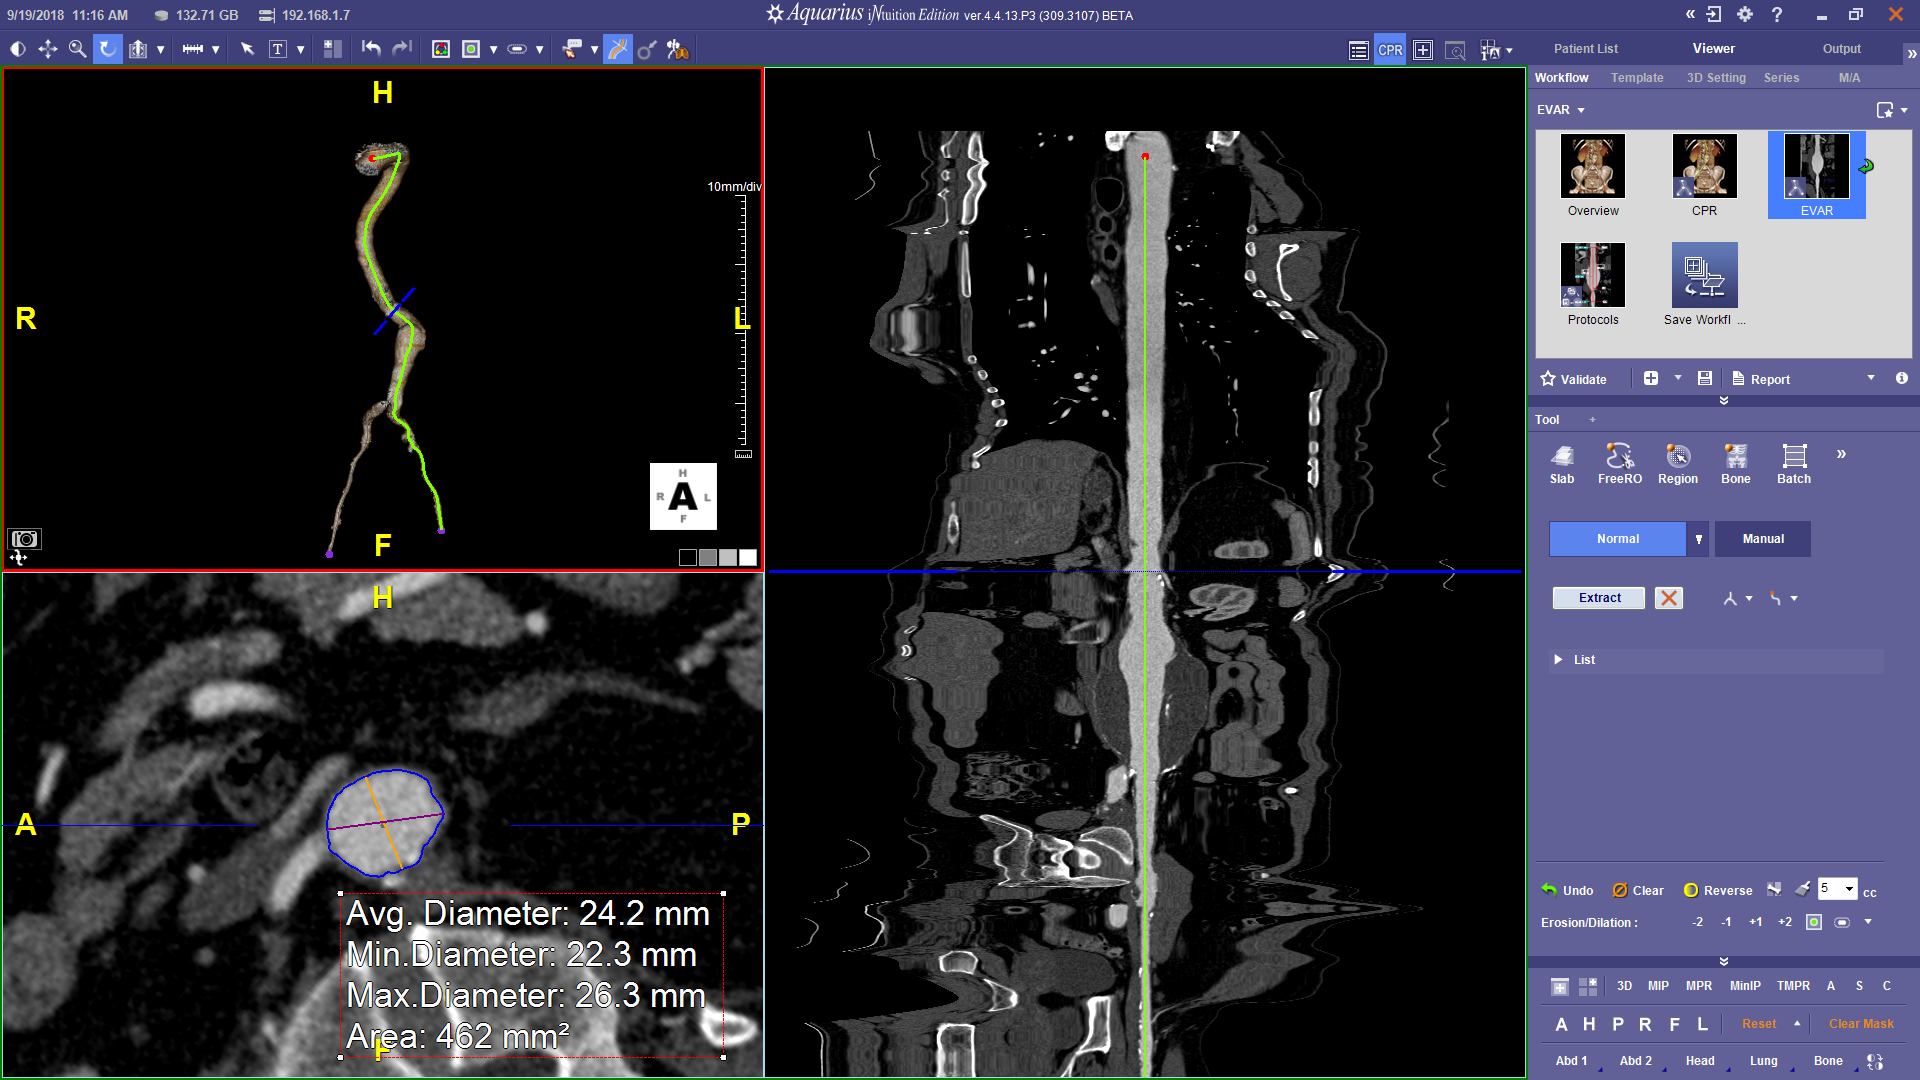1920x1080 pixels.
Task: Activate the vessel centerline tool
Action: coord(618,49)
